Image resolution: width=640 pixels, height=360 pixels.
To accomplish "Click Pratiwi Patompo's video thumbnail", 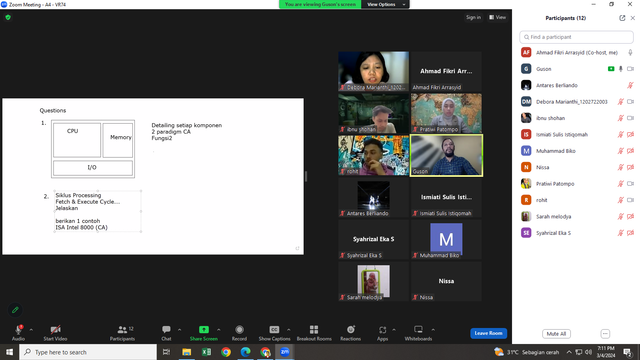I will pyautogui.click(x=446, y=113).
